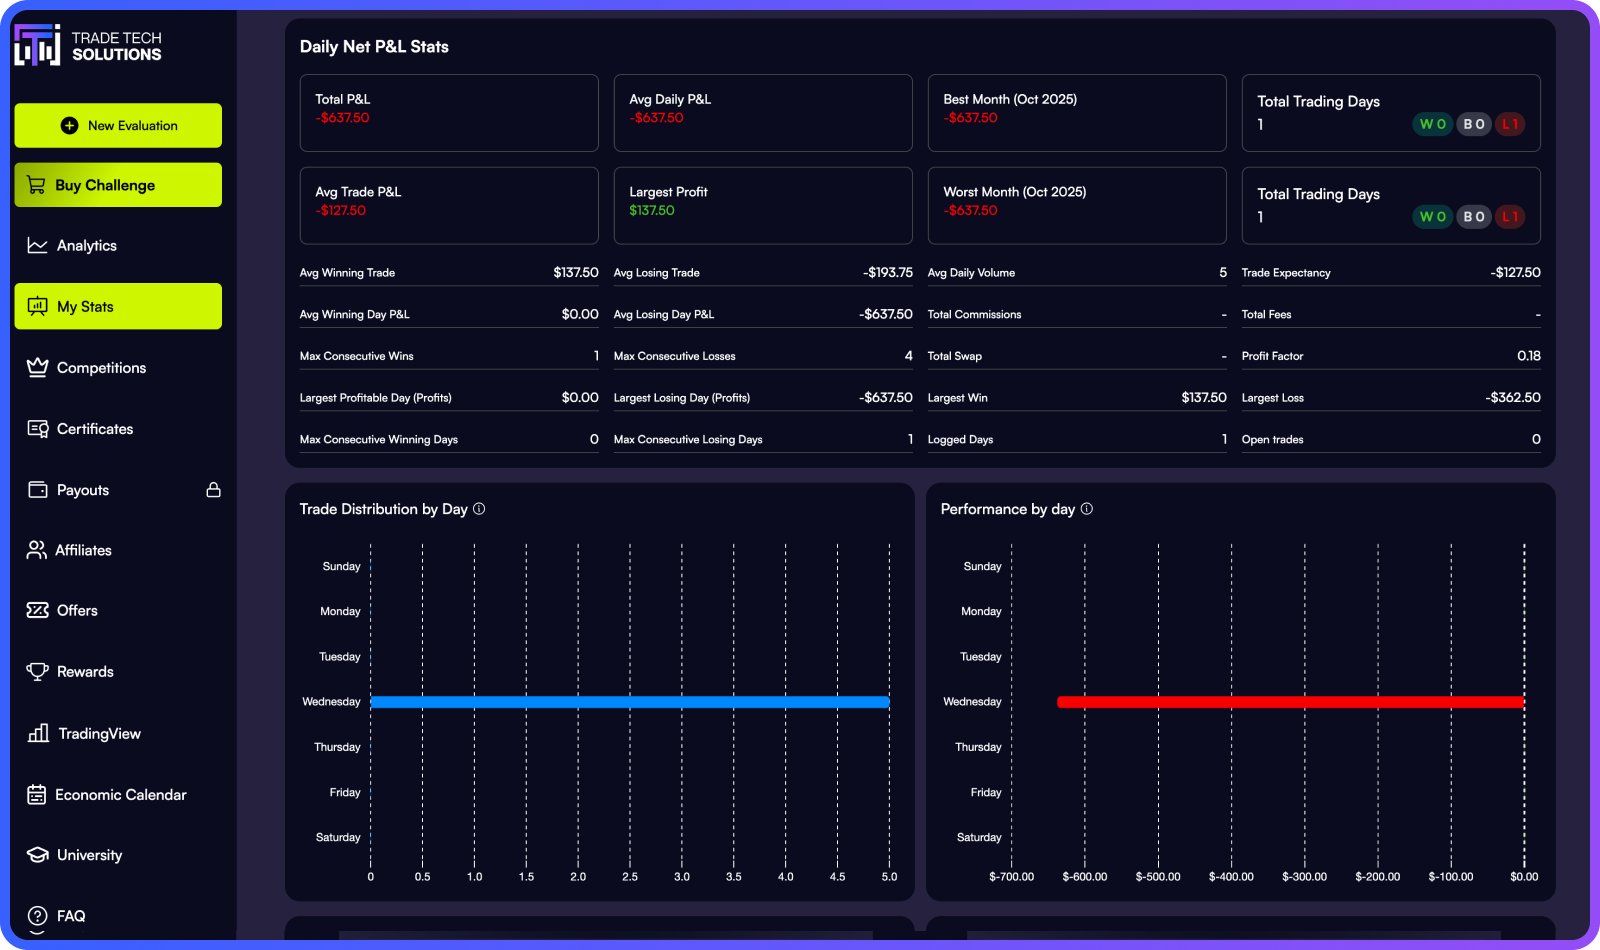The image size is (1600, 950).
Task: Click the Rewards trophy icon
Action: point(37,671)
